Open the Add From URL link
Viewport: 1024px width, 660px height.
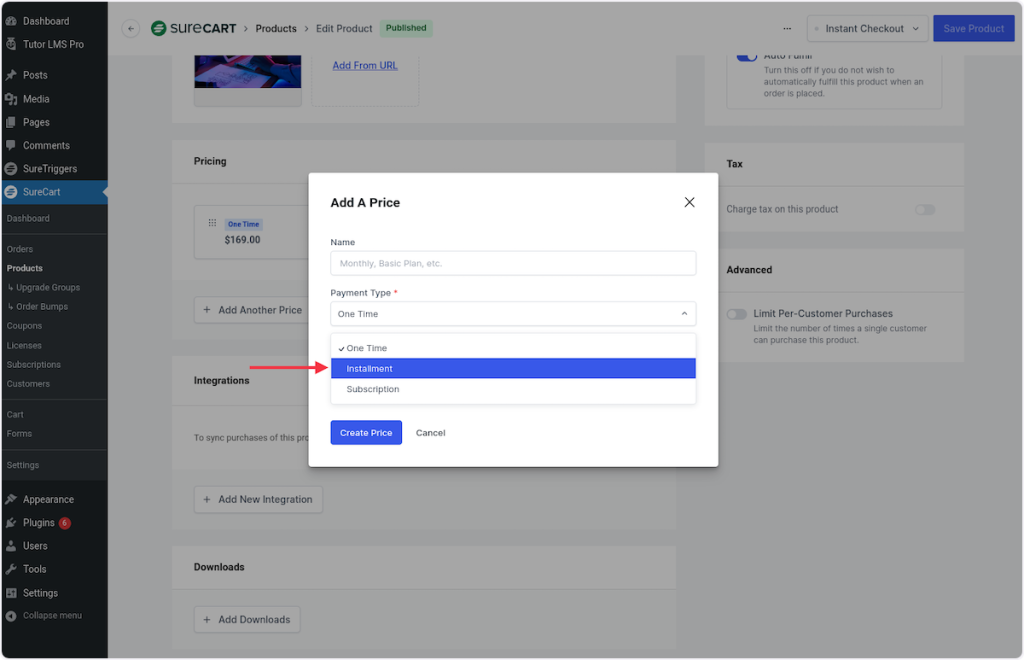(365, 66)
